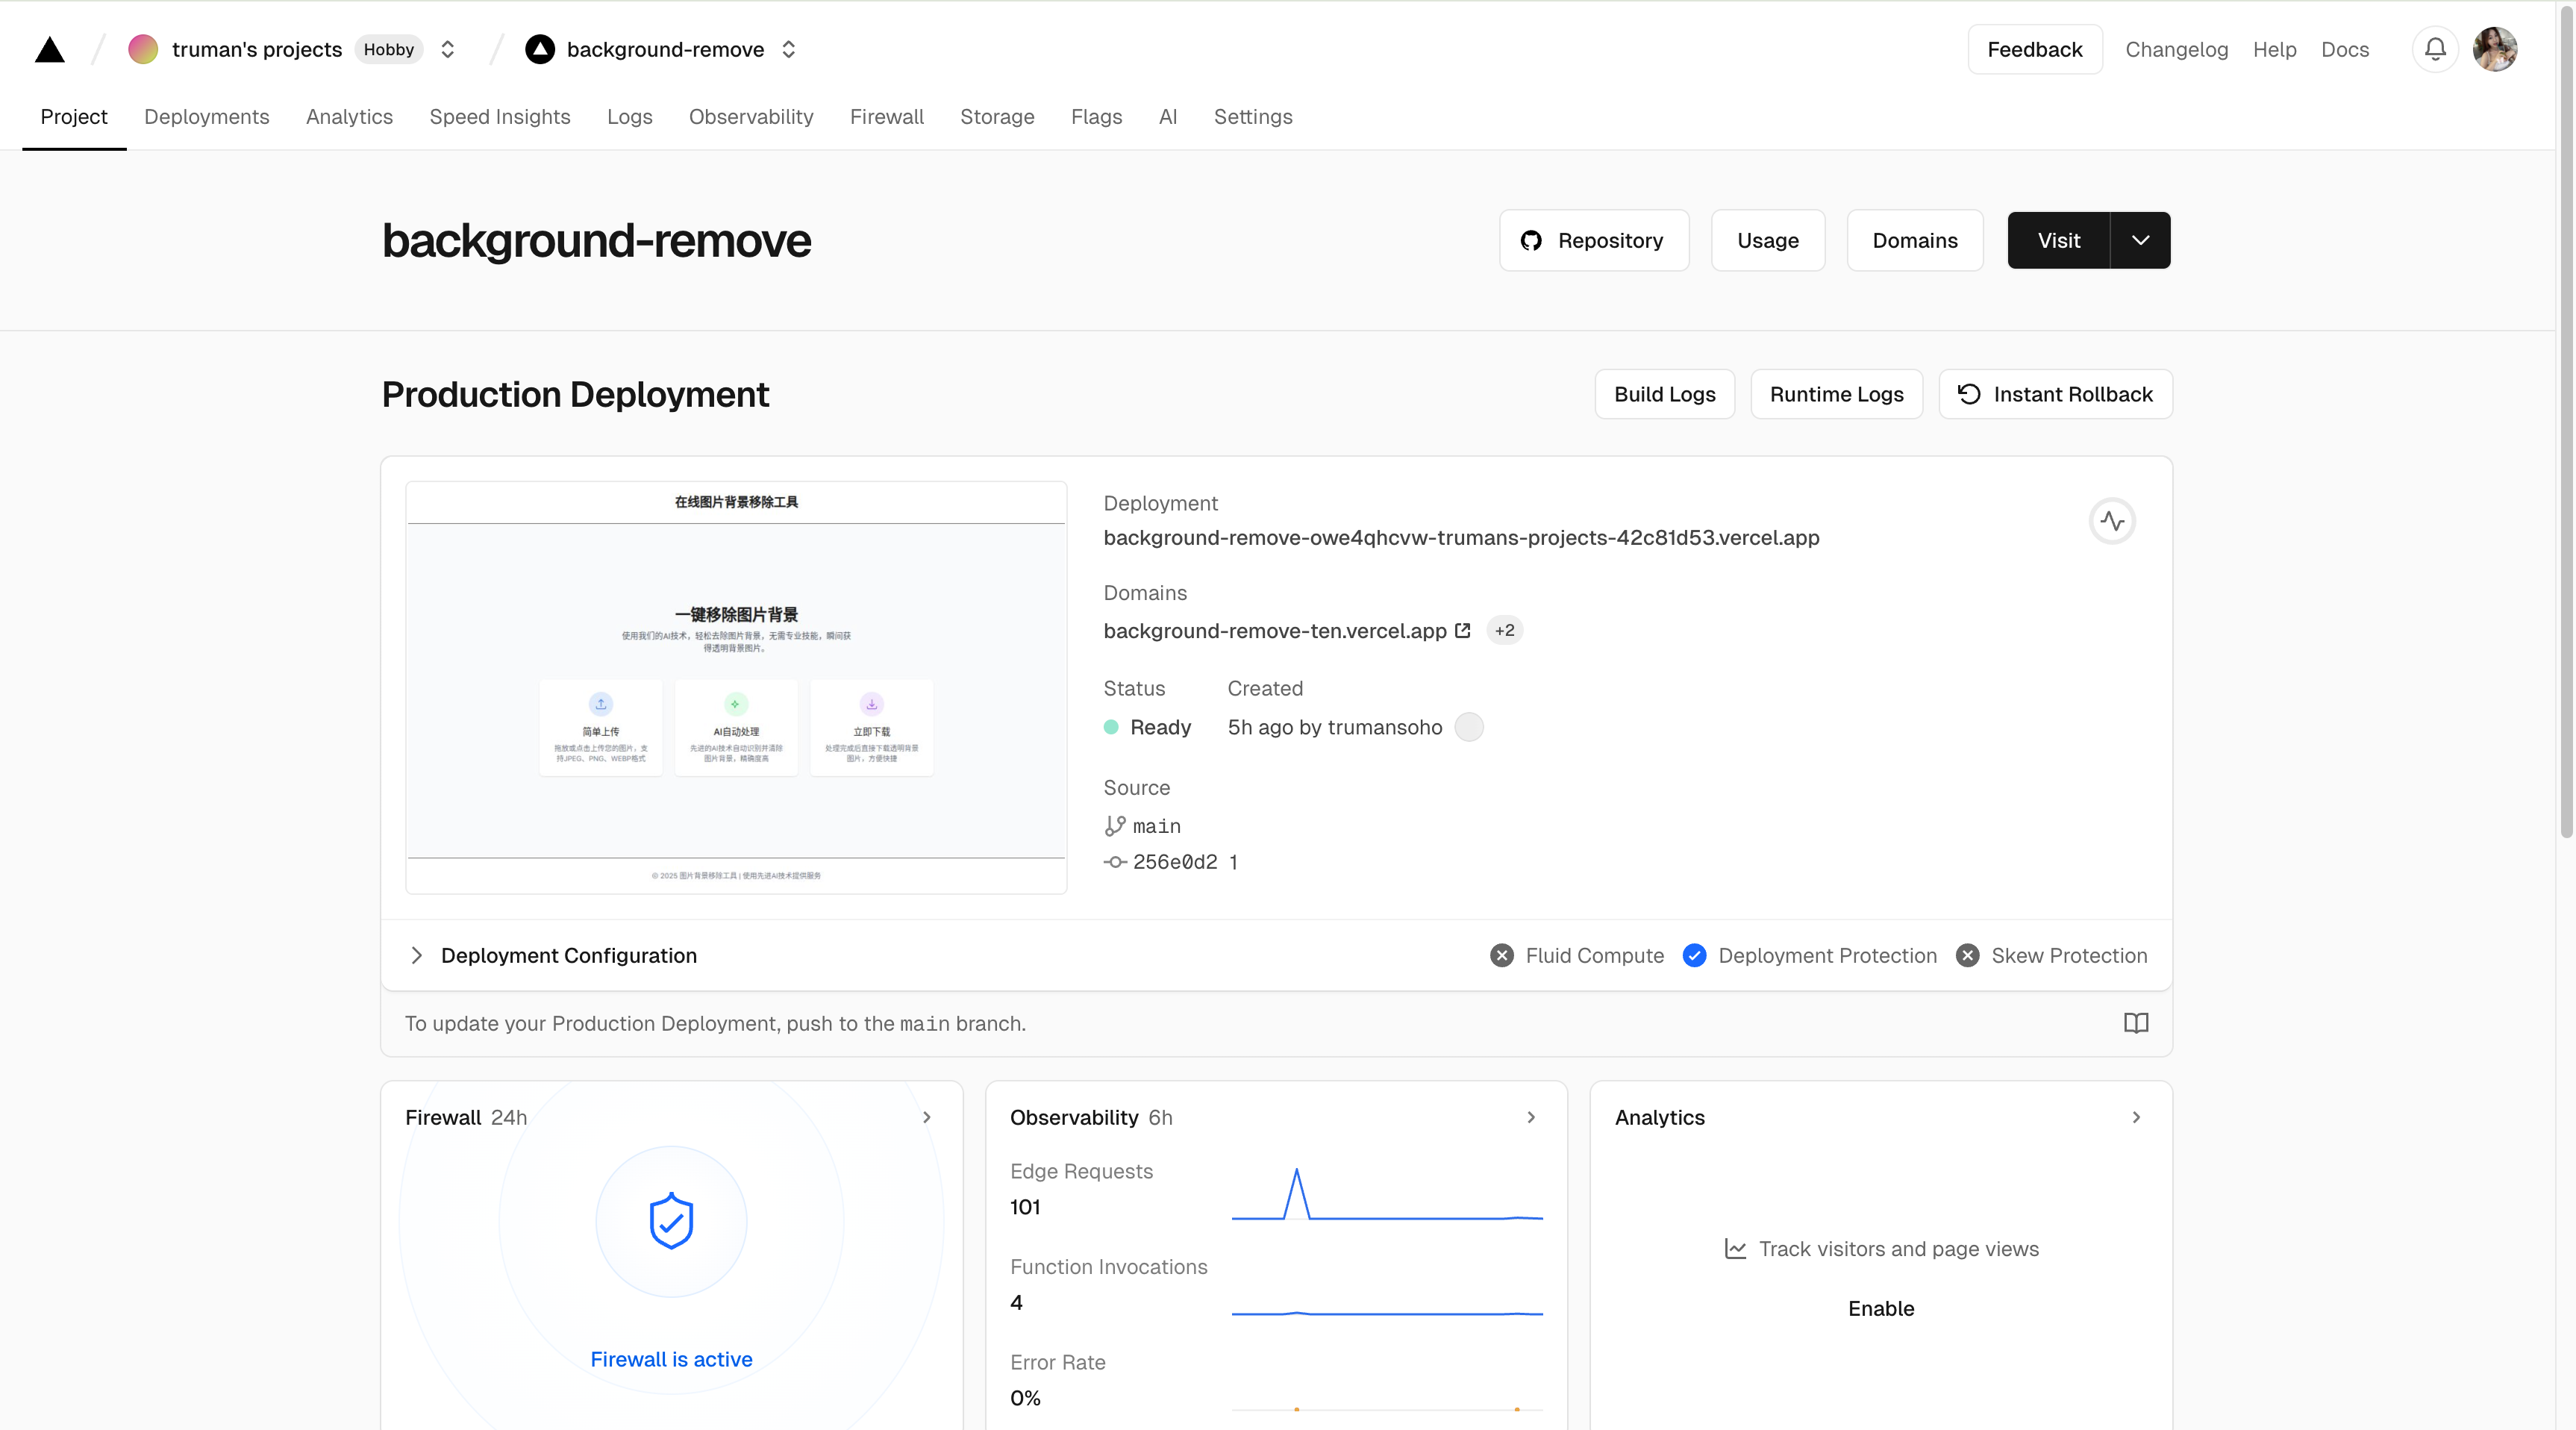This screenshot has height=1430, width=2576.
Task: Open the Storage tab
Action: [x=997, y=117]
